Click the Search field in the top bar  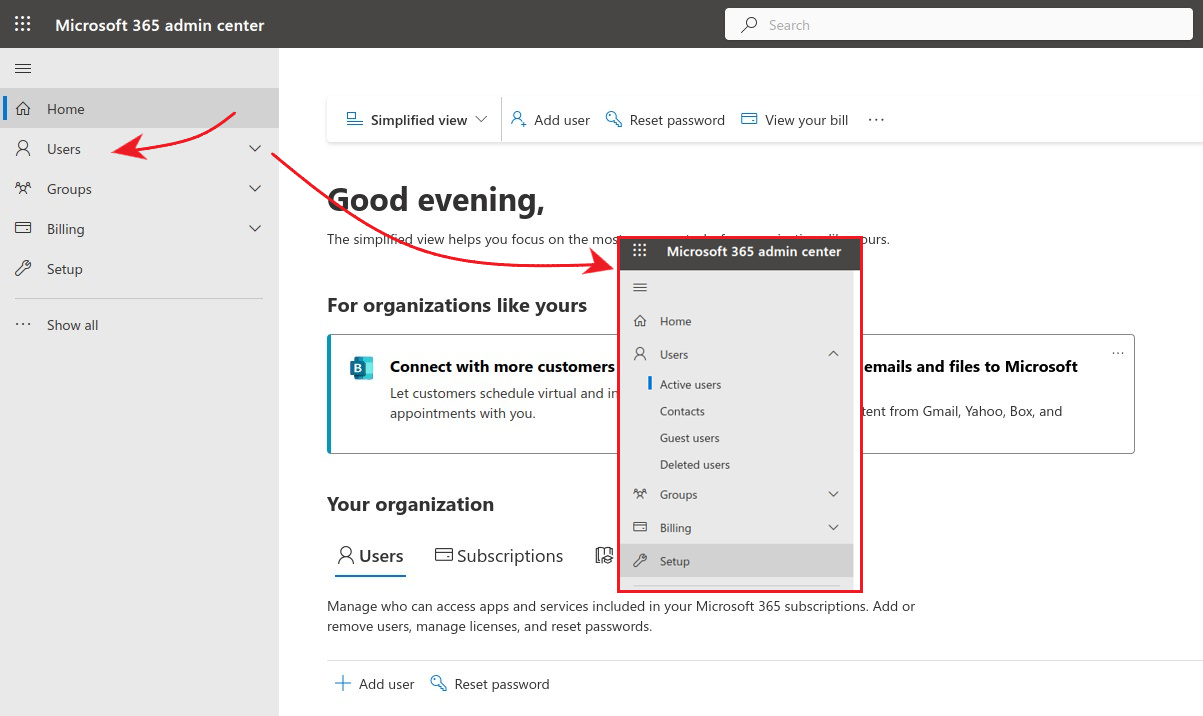pyautogui.click(x=958, y=25)
